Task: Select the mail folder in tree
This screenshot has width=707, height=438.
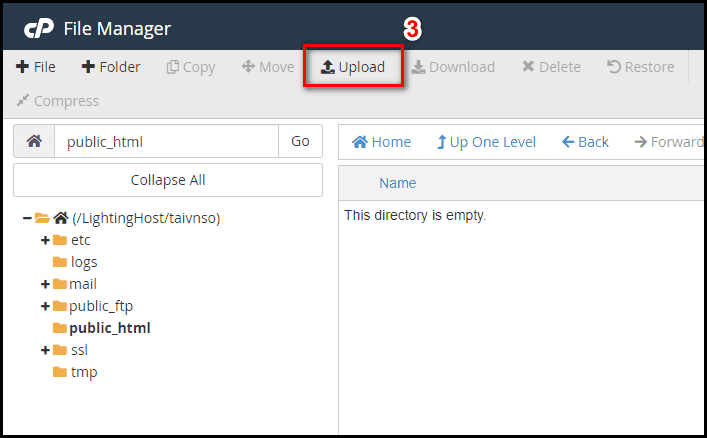Action: [x=83, y=284]
